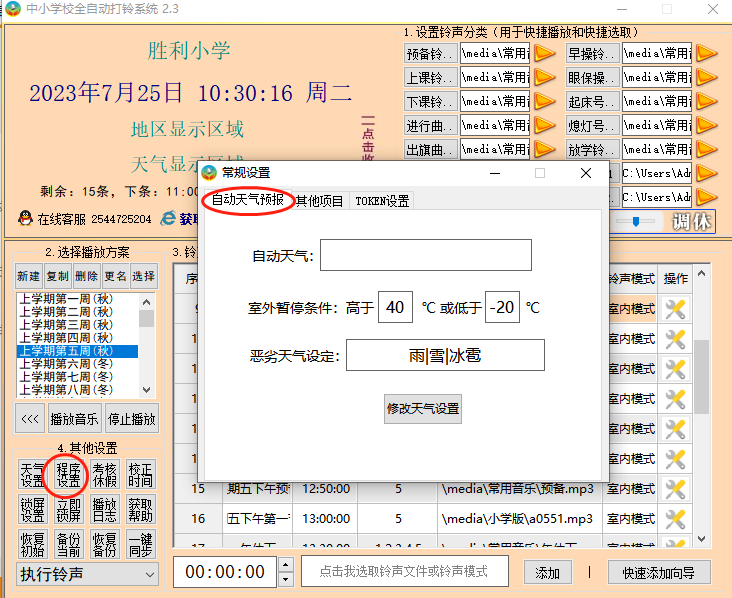Open the TOKEN设置 tab
Screen dimensions: 732x598
(382, 201)
